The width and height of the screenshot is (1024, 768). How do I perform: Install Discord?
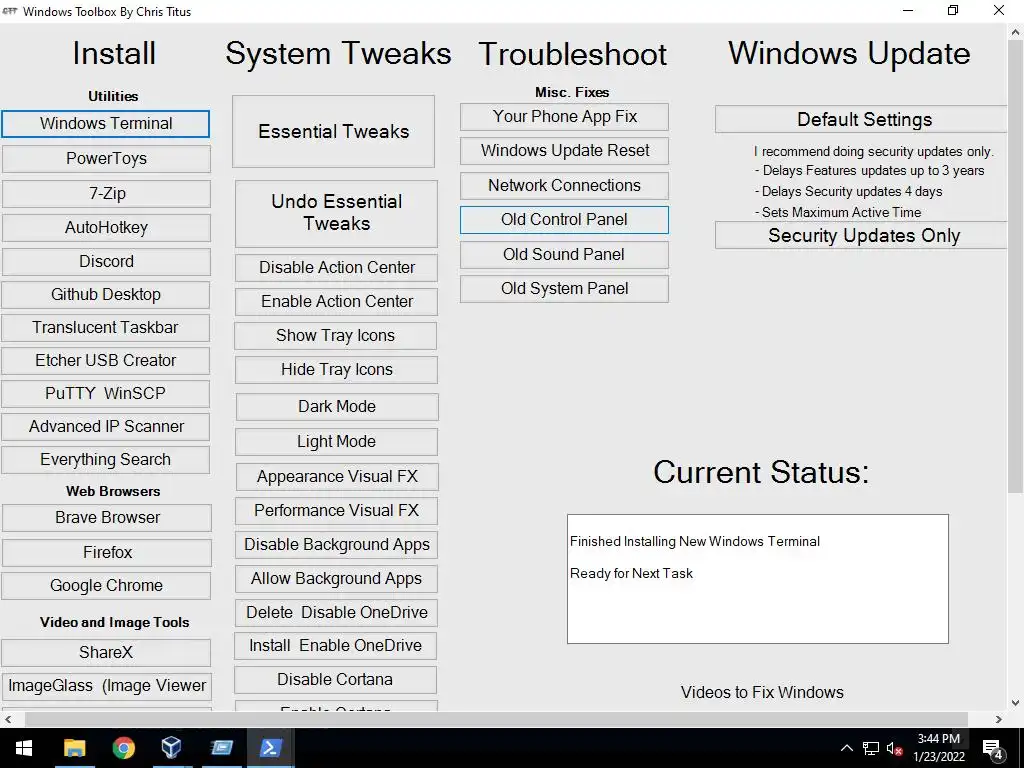pyautogui.click(x=106, y=261)
